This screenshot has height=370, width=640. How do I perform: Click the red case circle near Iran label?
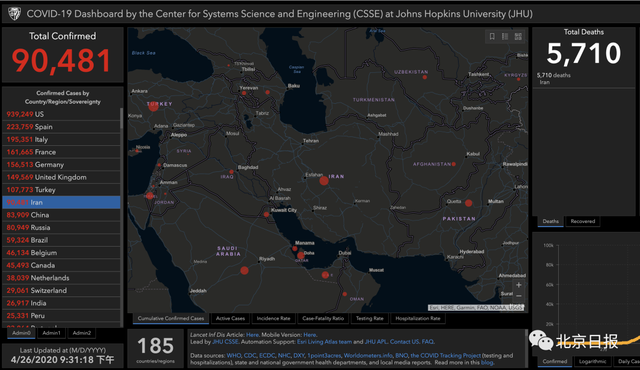[x=324, y=181]
